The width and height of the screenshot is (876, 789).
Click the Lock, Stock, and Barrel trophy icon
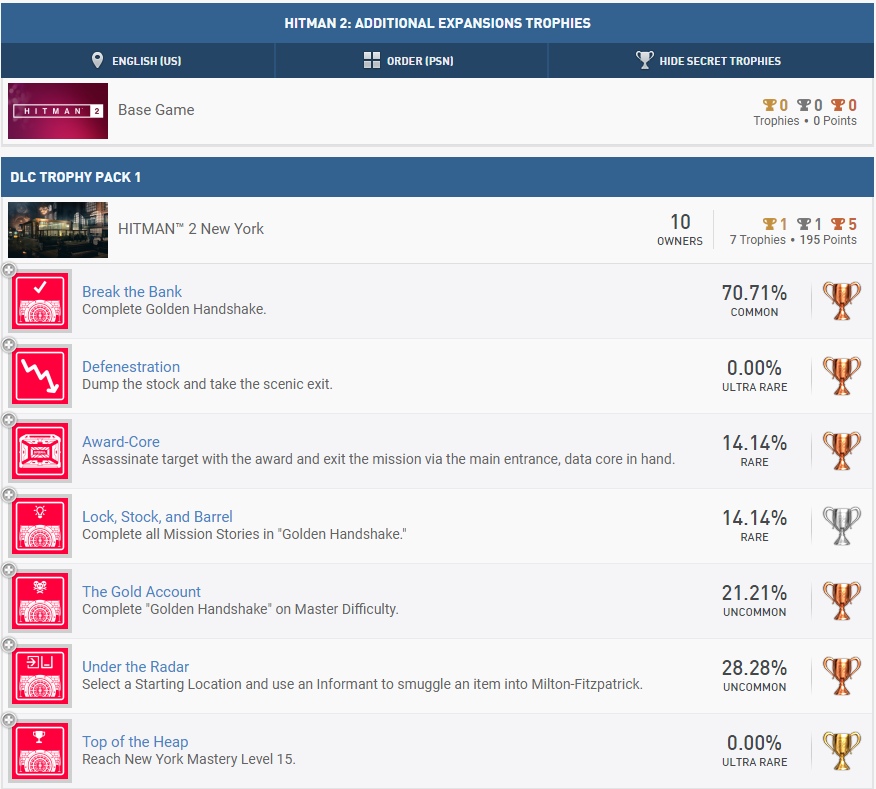tap(40, 526)
